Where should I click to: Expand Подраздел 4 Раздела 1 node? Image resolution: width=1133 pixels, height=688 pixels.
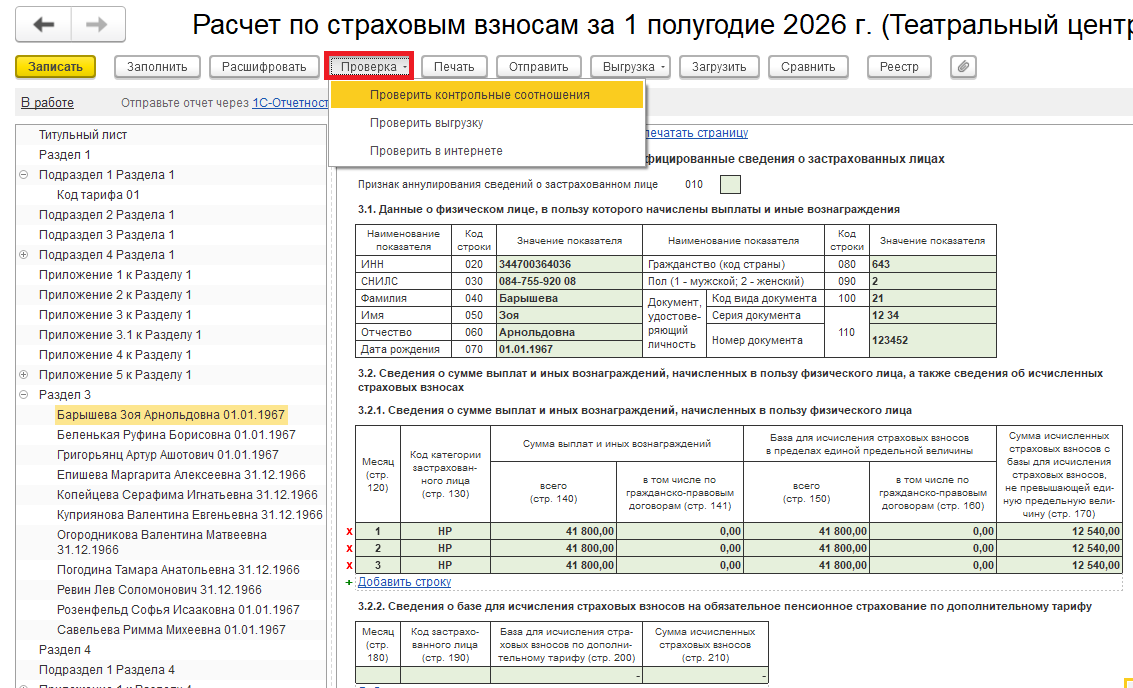tap(23, 254)
